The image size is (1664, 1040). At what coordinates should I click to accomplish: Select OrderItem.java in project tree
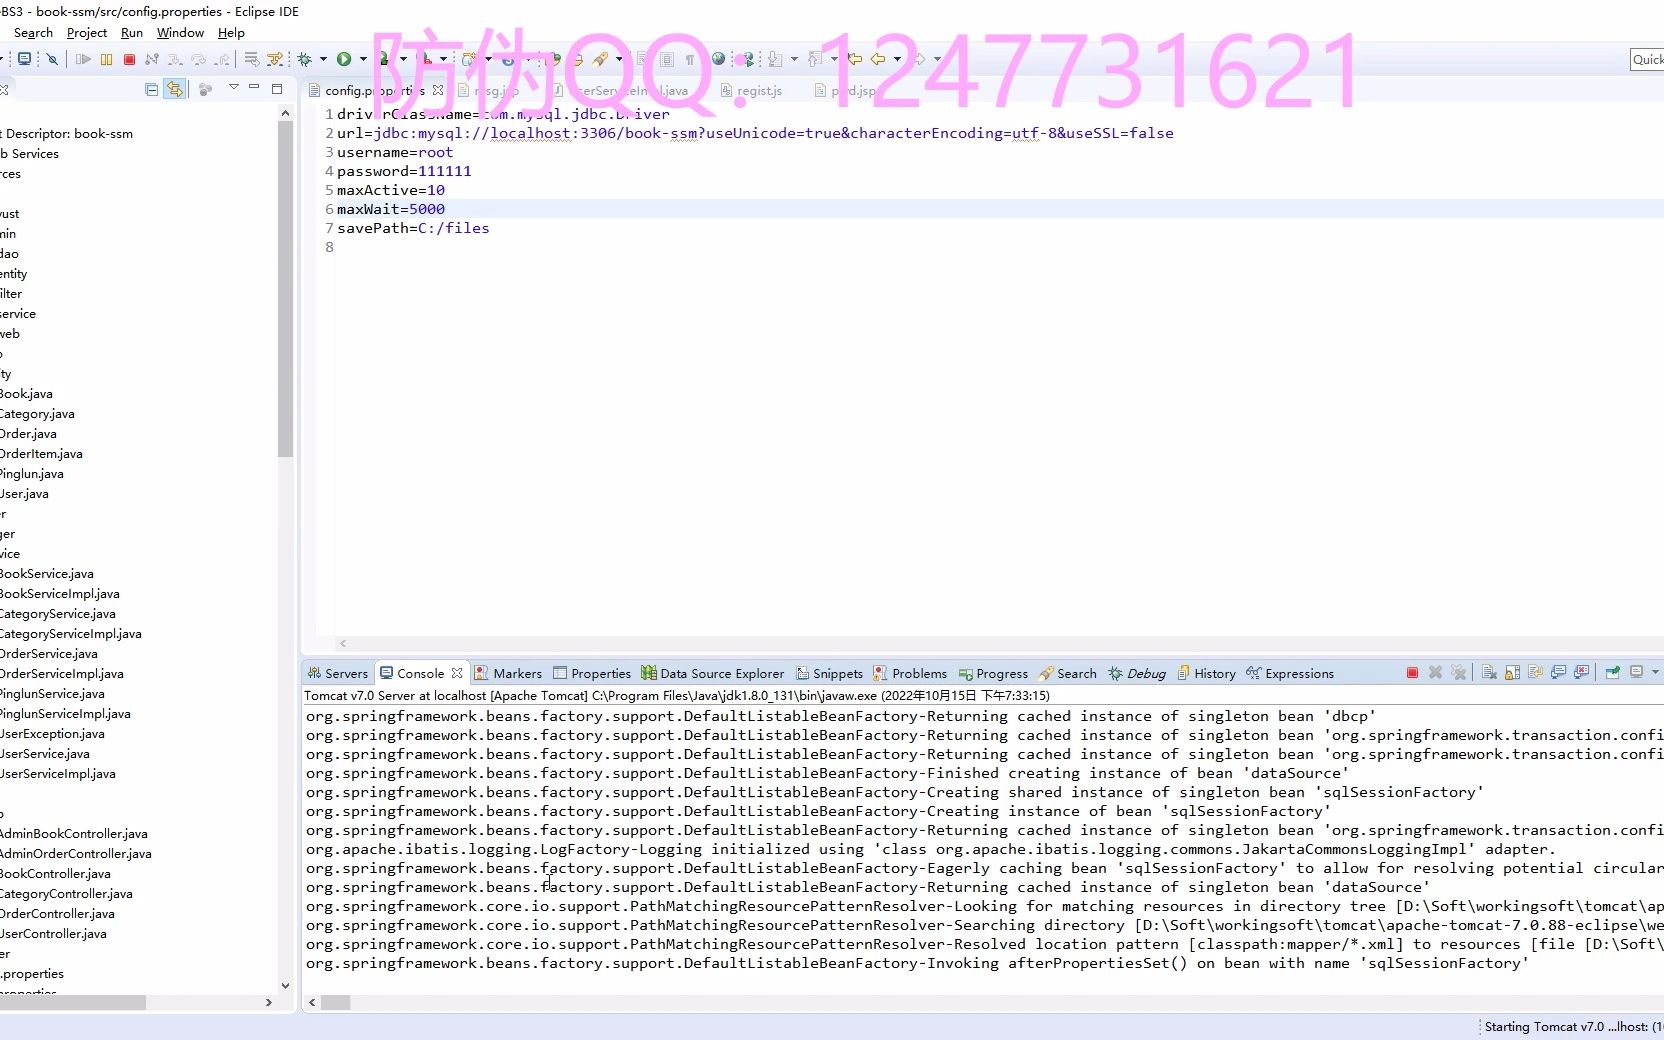(x=41, y=453)
